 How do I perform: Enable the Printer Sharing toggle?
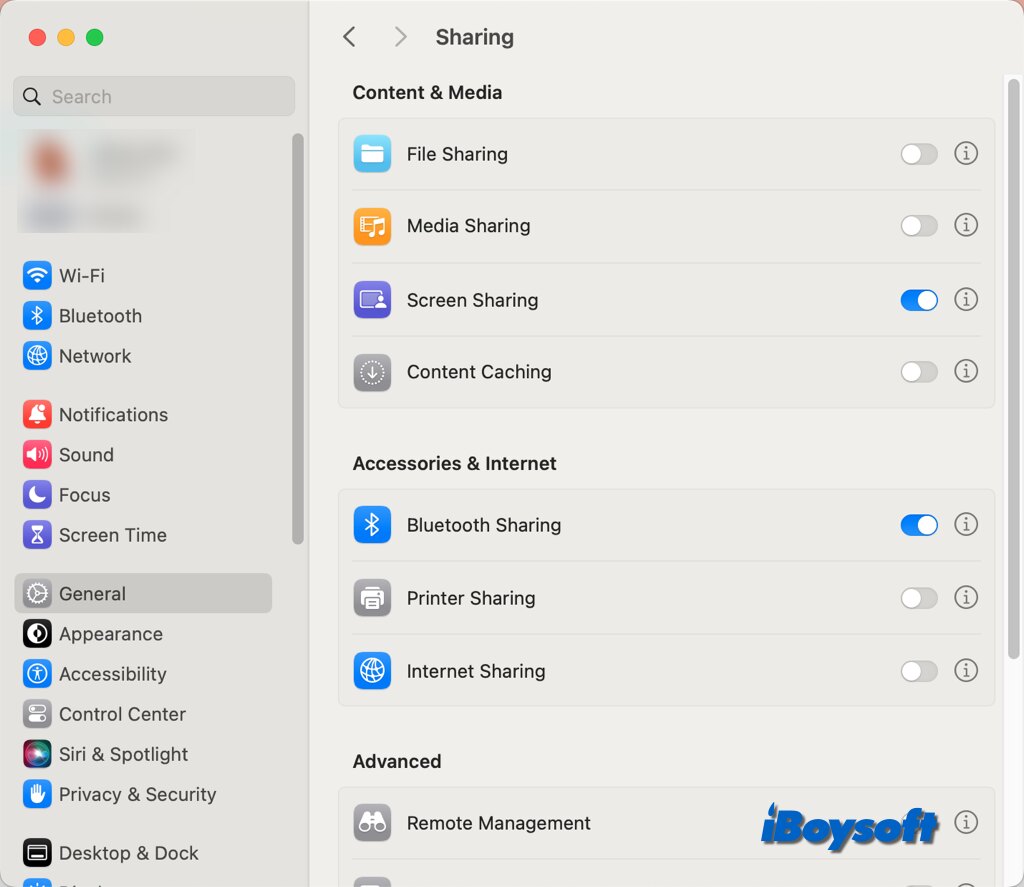click(x=919, y=598)
